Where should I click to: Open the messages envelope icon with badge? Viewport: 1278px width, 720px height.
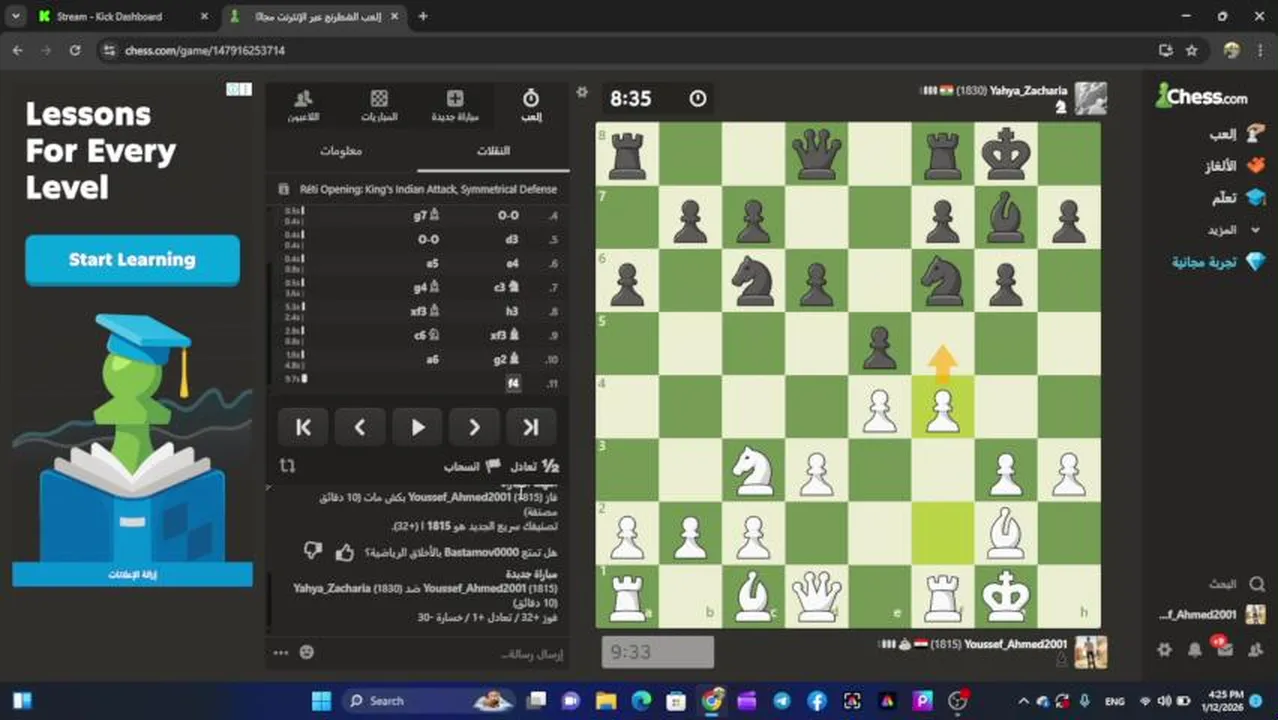[1224, 648]
